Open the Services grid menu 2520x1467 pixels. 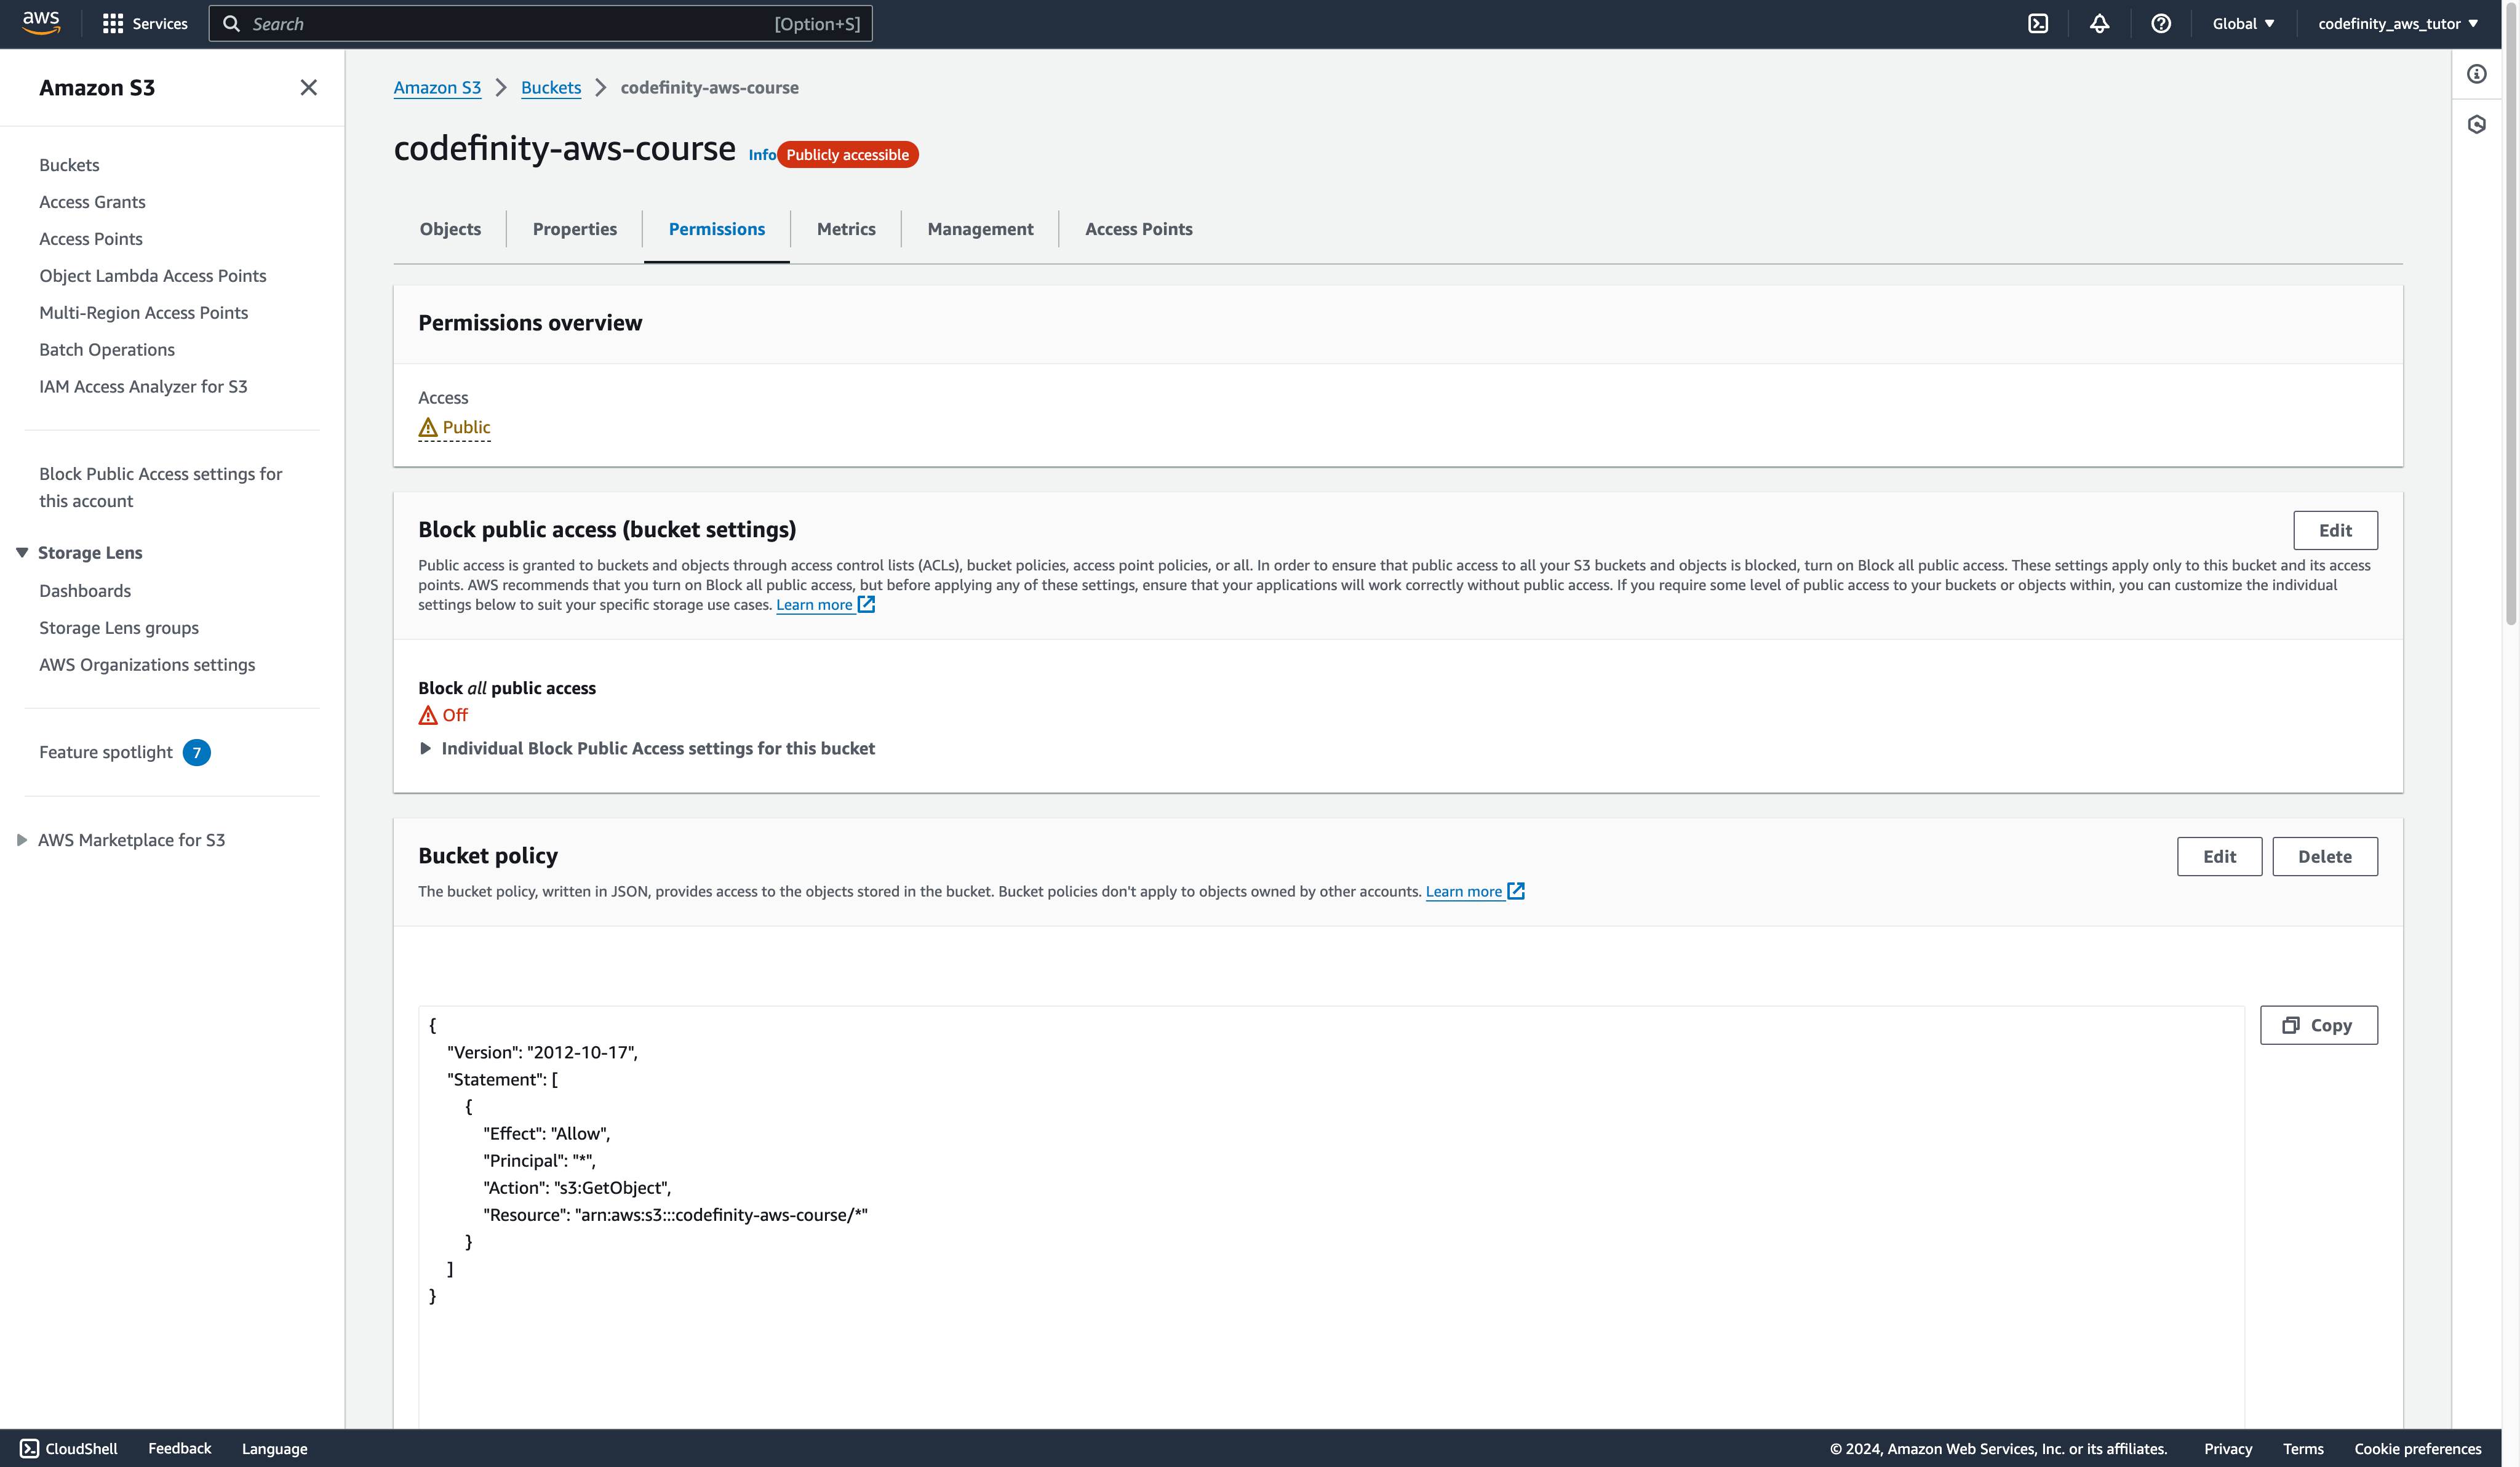144,23
